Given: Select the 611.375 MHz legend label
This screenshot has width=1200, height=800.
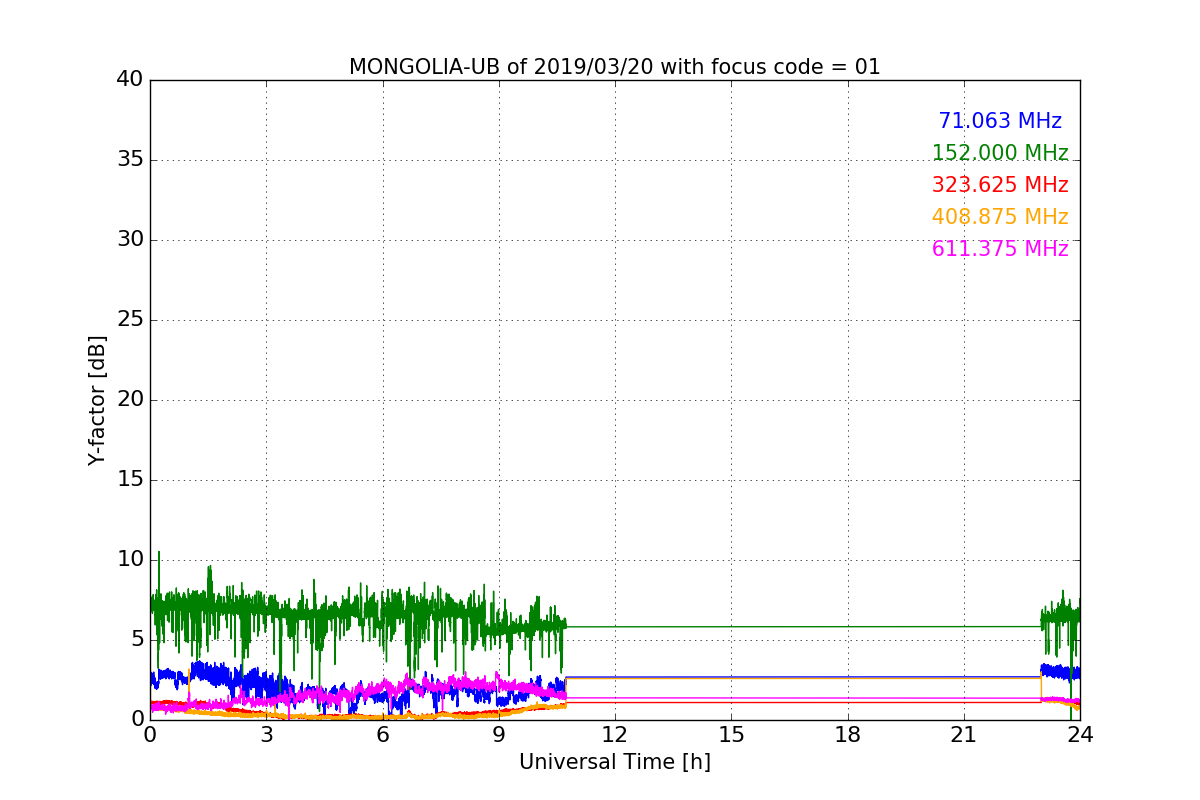Looking at the screenshot, I should point(1000,249).
